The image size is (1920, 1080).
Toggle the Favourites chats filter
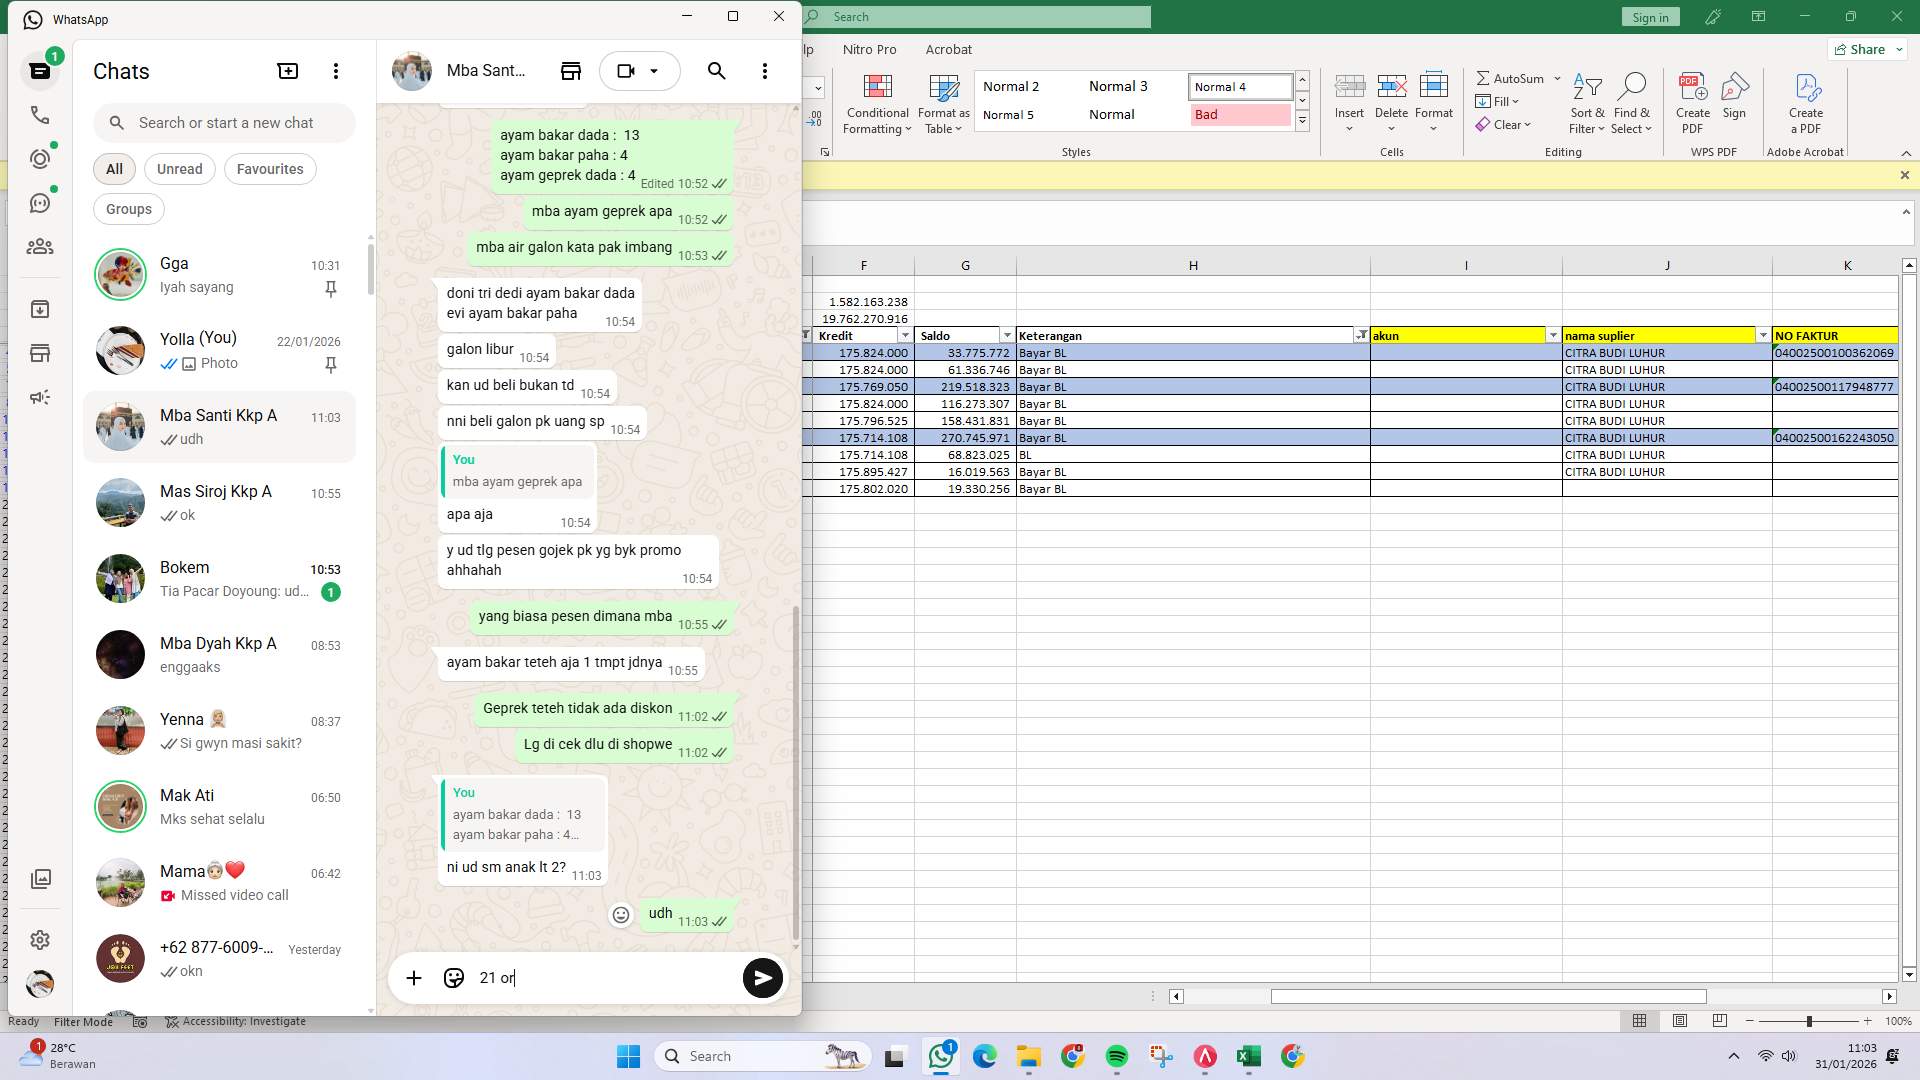[x=270, y=169]
